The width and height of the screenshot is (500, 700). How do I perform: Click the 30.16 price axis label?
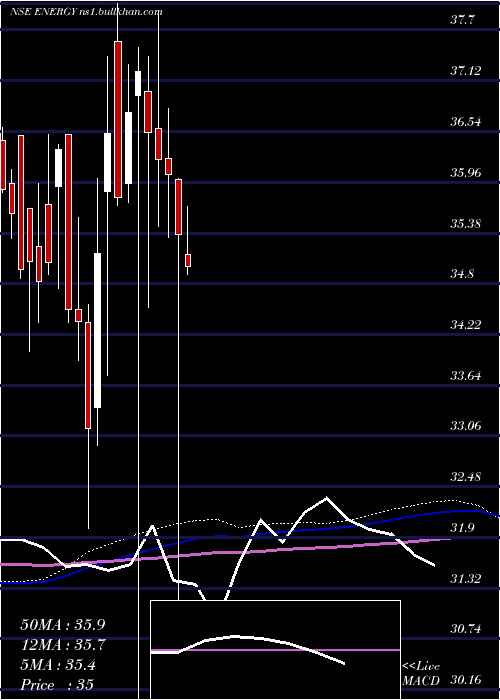[x=466, y=680]
